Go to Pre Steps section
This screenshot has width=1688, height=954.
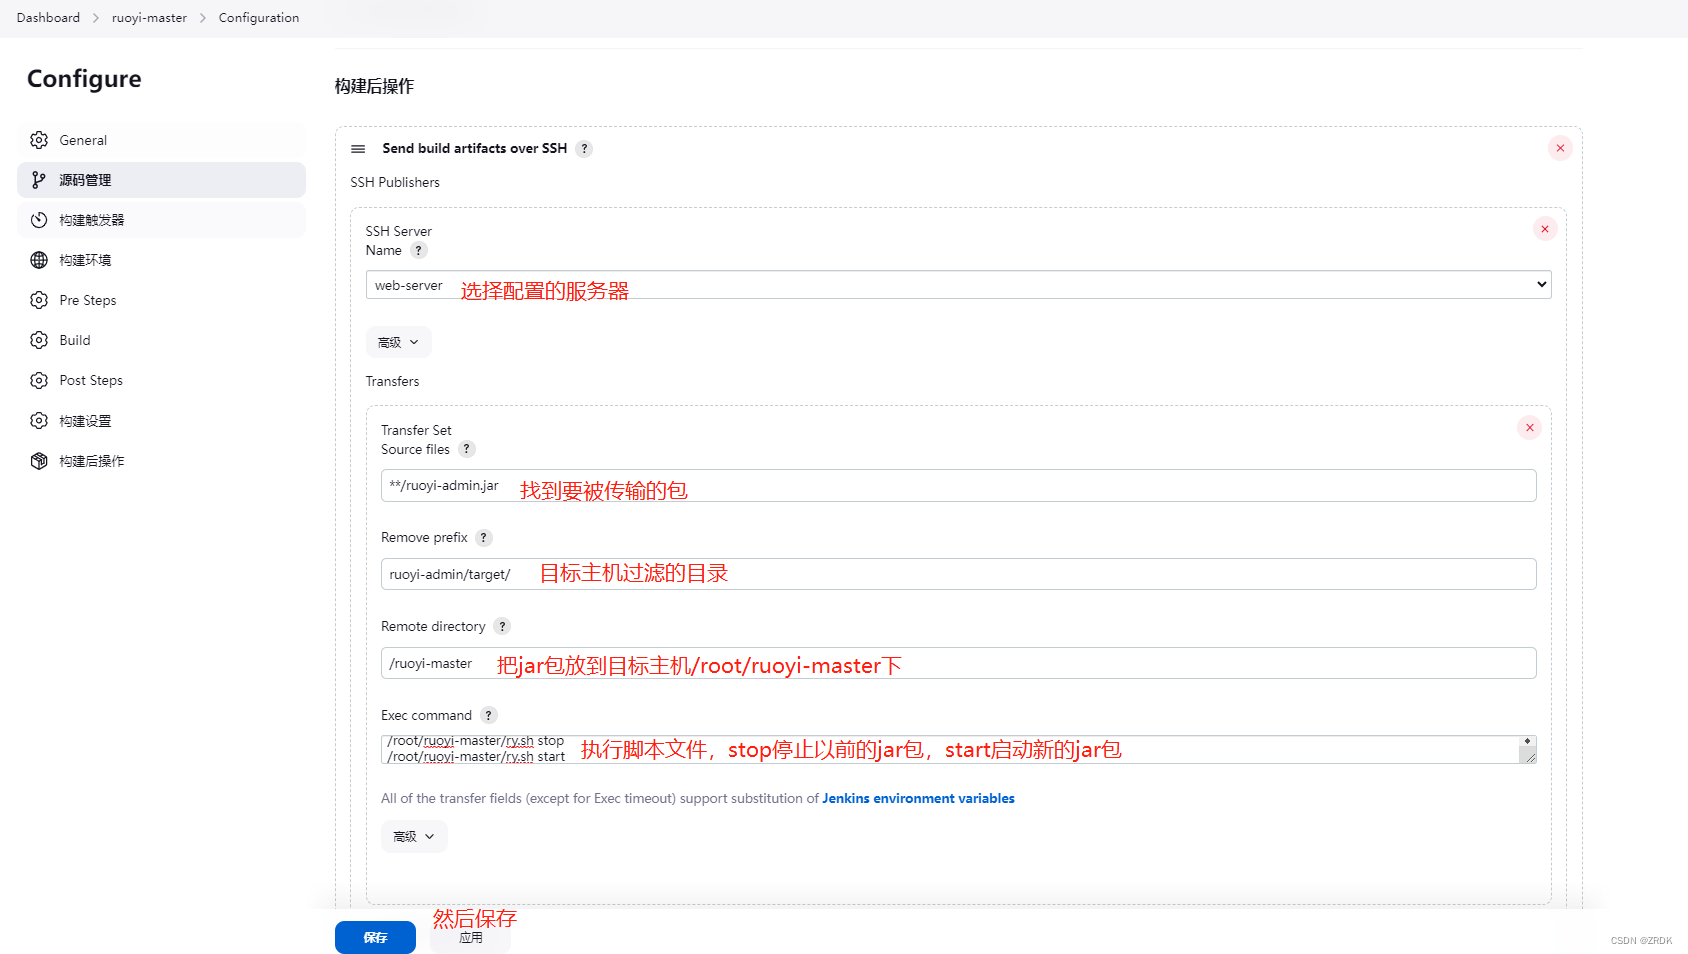(161, 300)
